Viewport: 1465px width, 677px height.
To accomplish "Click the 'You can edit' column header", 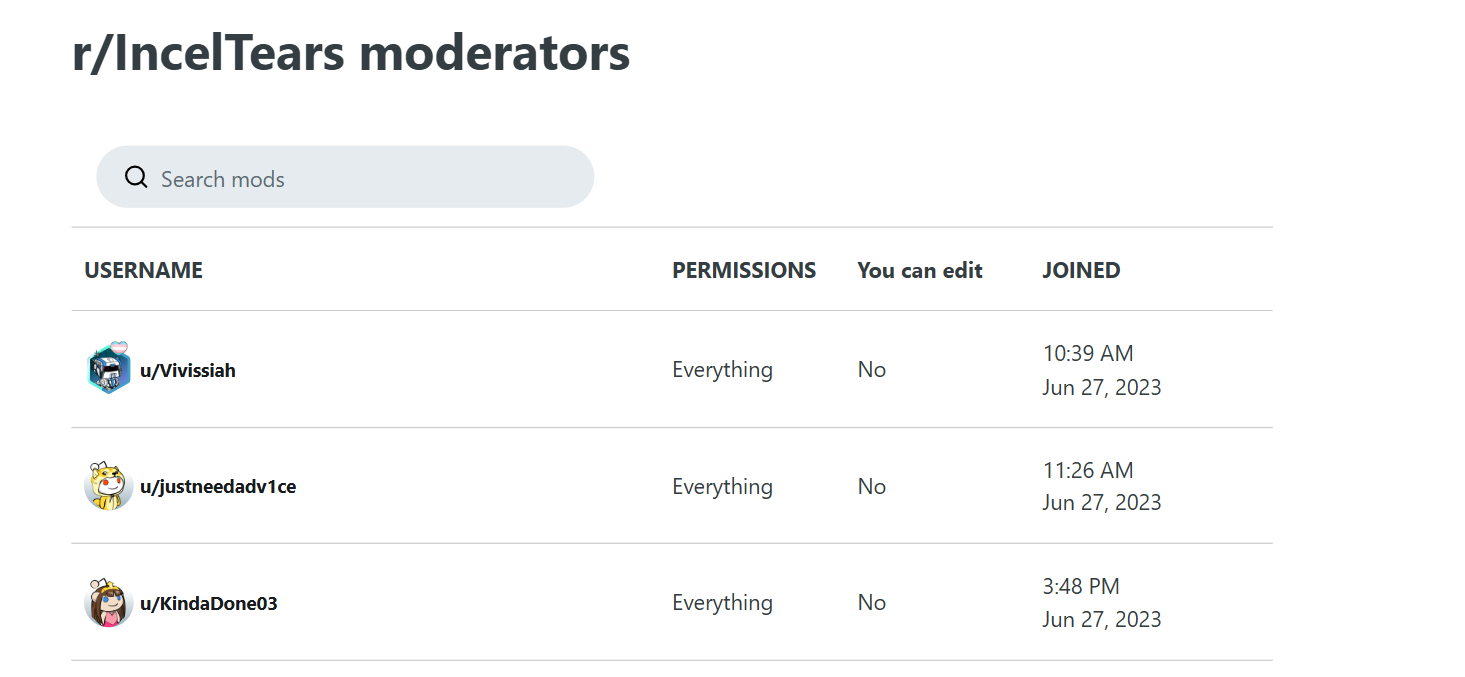I will [x=920, y=270].
